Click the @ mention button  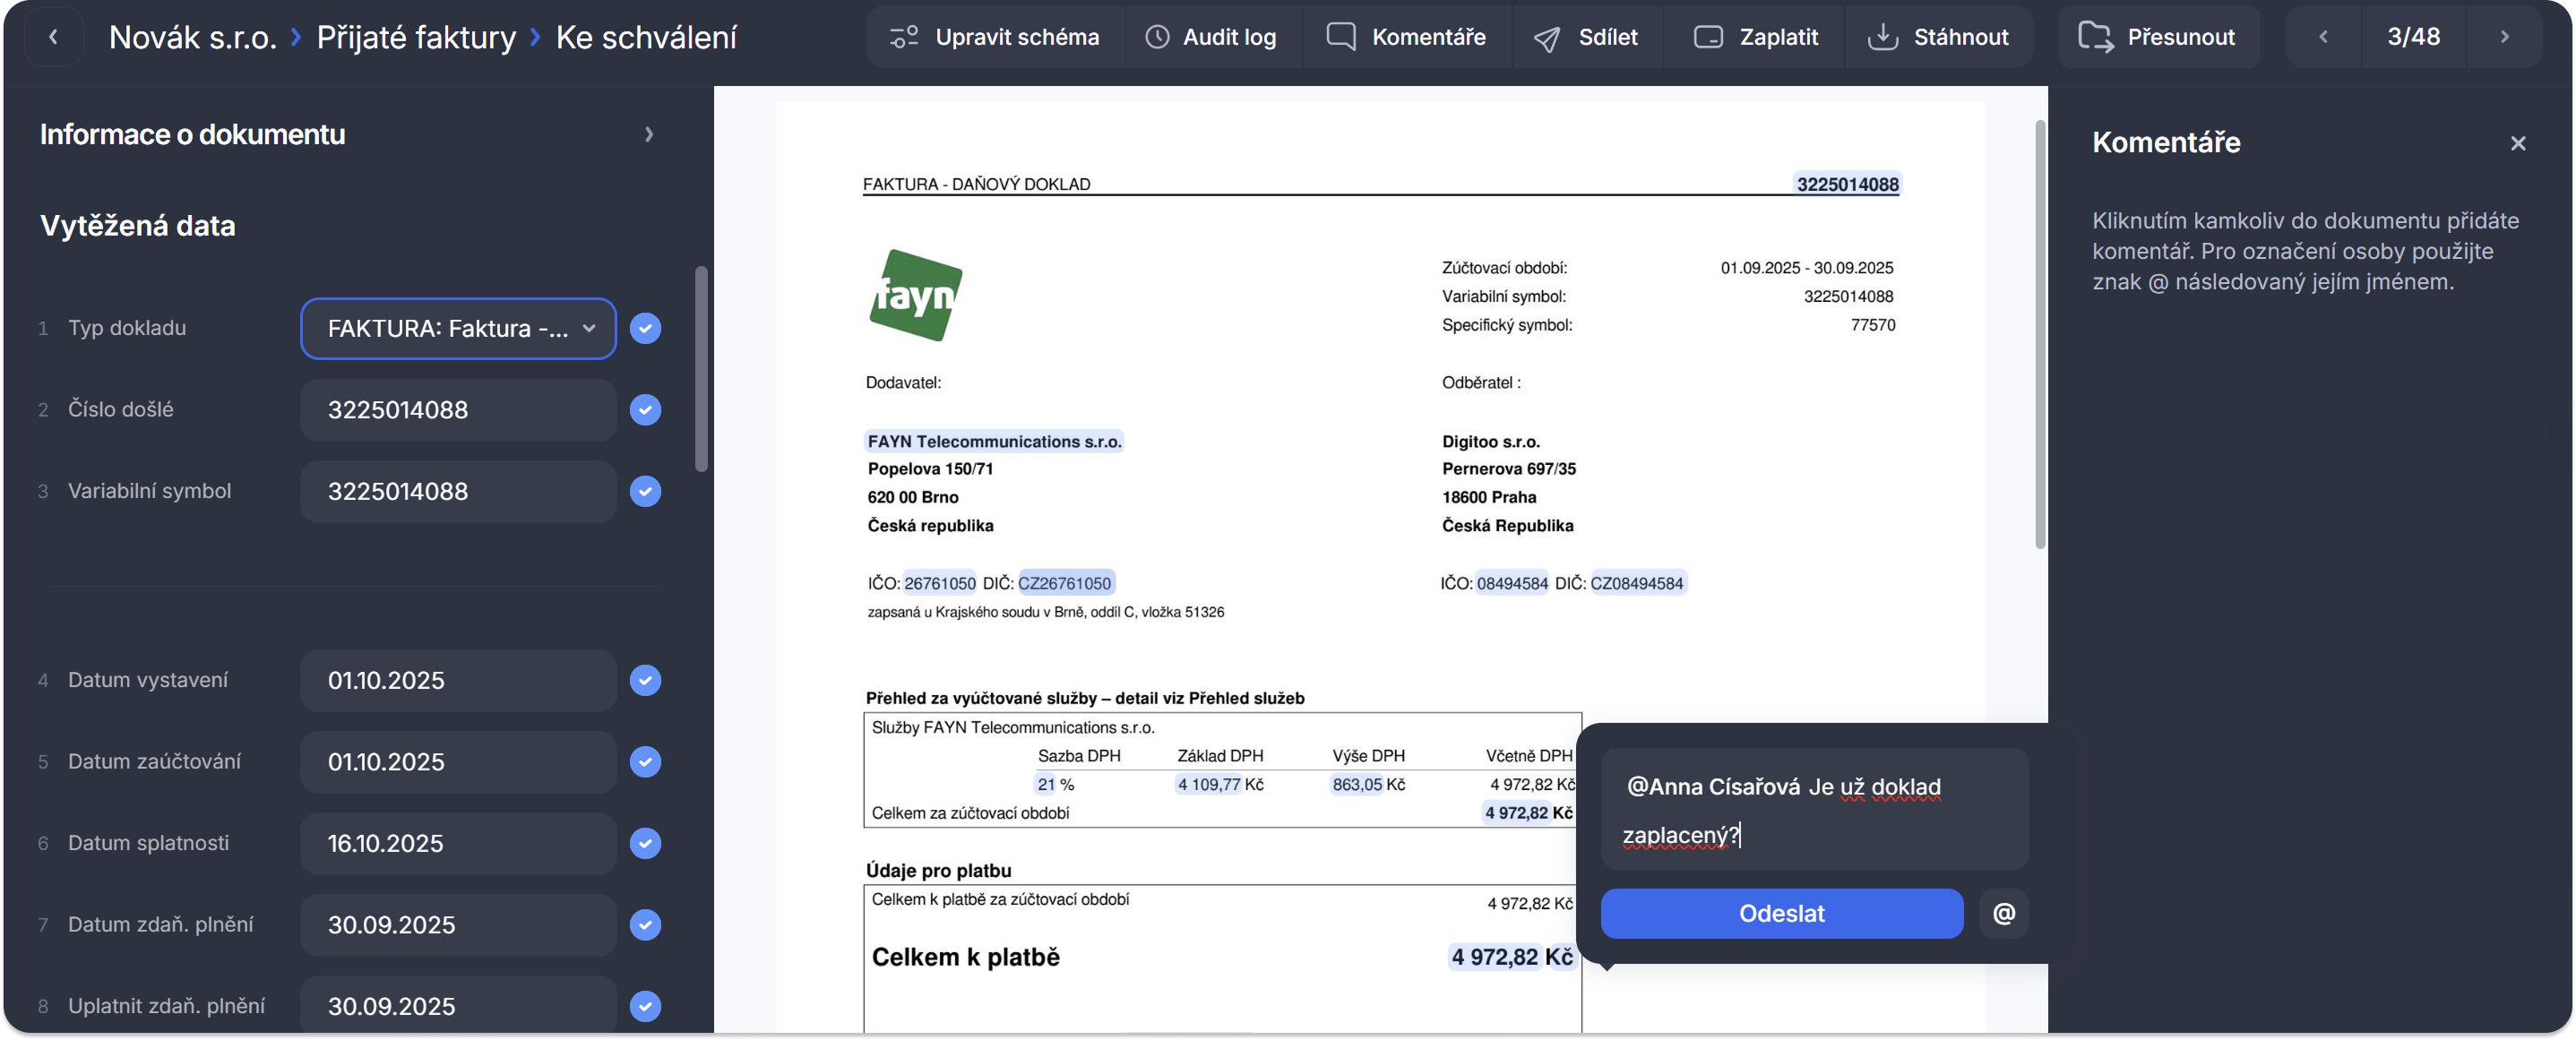[x=2003, y=913]
